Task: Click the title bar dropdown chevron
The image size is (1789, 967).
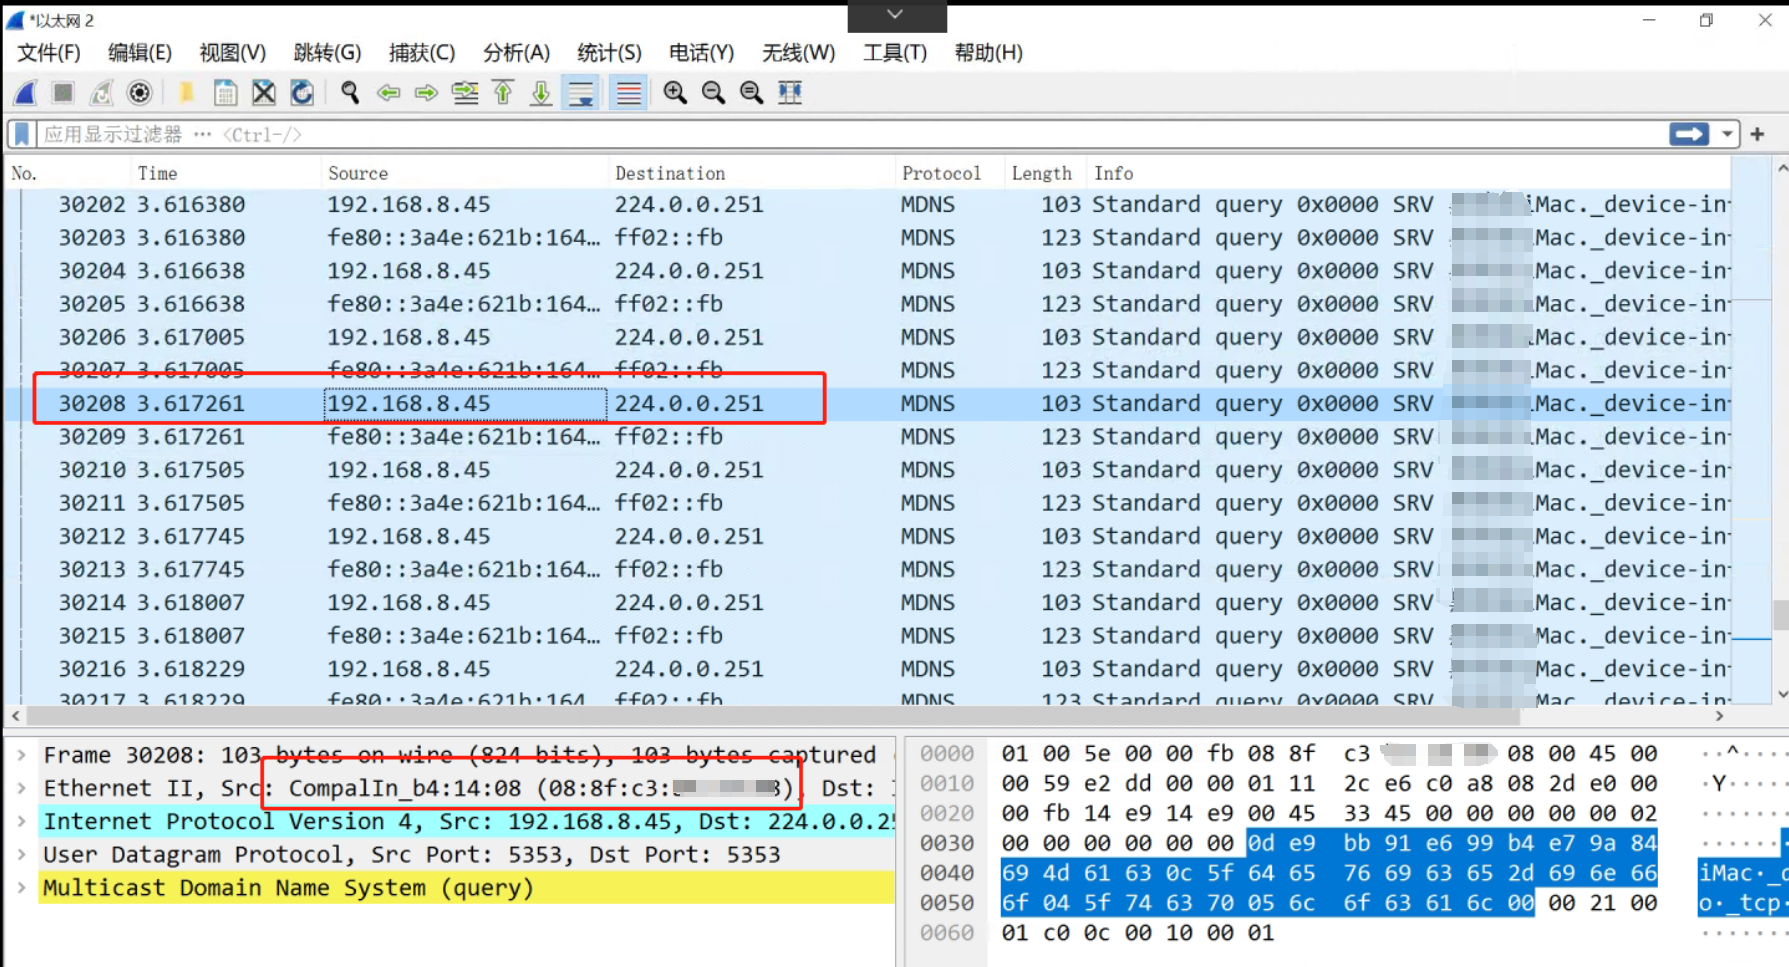Action: (896, 15)
